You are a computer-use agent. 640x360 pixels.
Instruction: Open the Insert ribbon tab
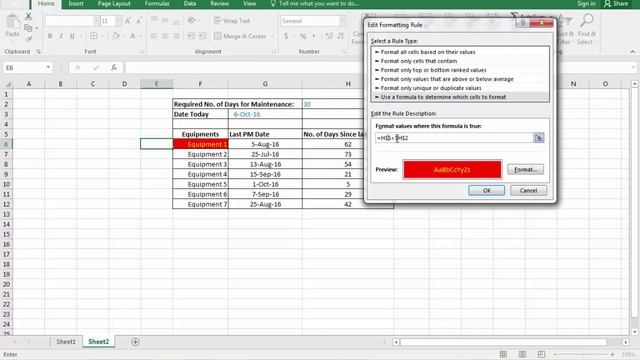[x=76, y=4]
